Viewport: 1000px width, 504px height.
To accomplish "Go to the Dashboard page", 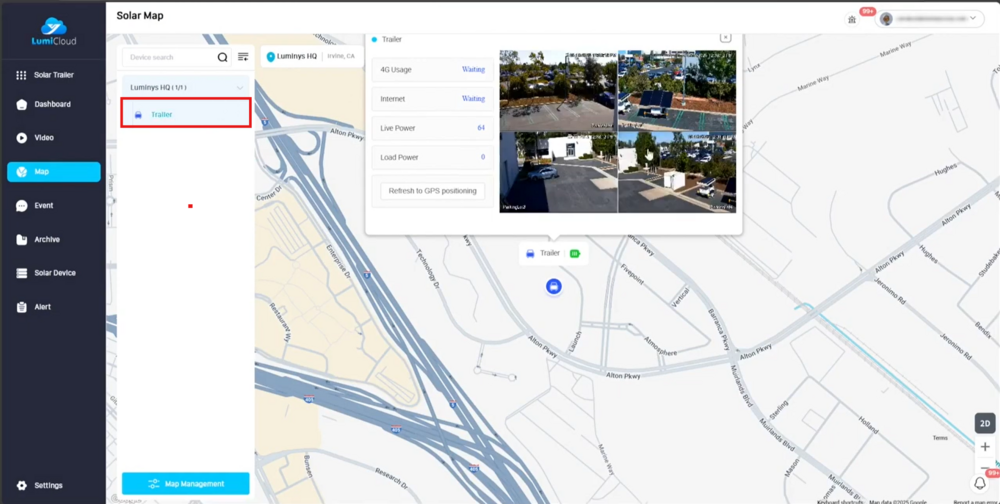I will [x=52, y=104].
